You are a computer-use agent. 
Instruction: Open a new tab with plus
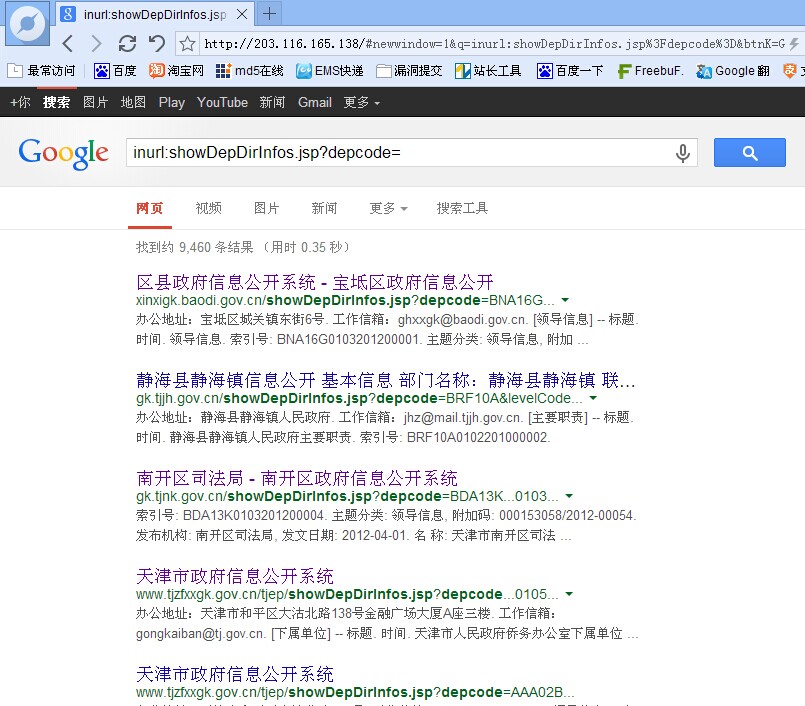[269, 14]
